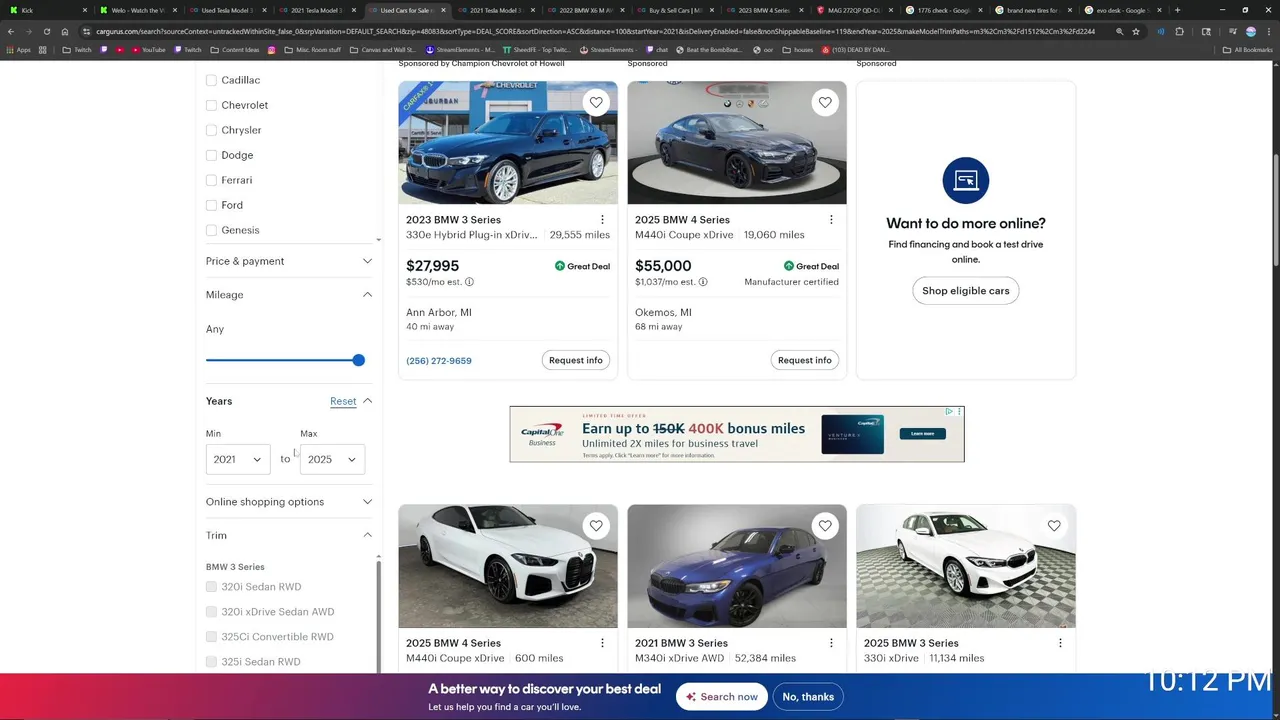Switch to the Kick tab
The width and height of the screenshot is (1280, 720).
pyautogui.click(x=45, y=10)
